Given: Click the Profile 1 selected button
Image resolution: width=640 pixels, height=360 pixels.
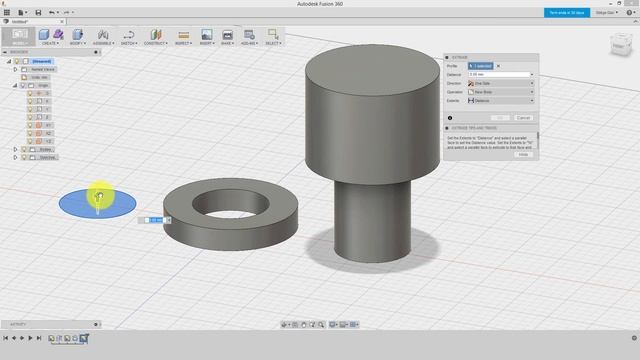Looking at the screenshot, I should (x=480, y=66).
